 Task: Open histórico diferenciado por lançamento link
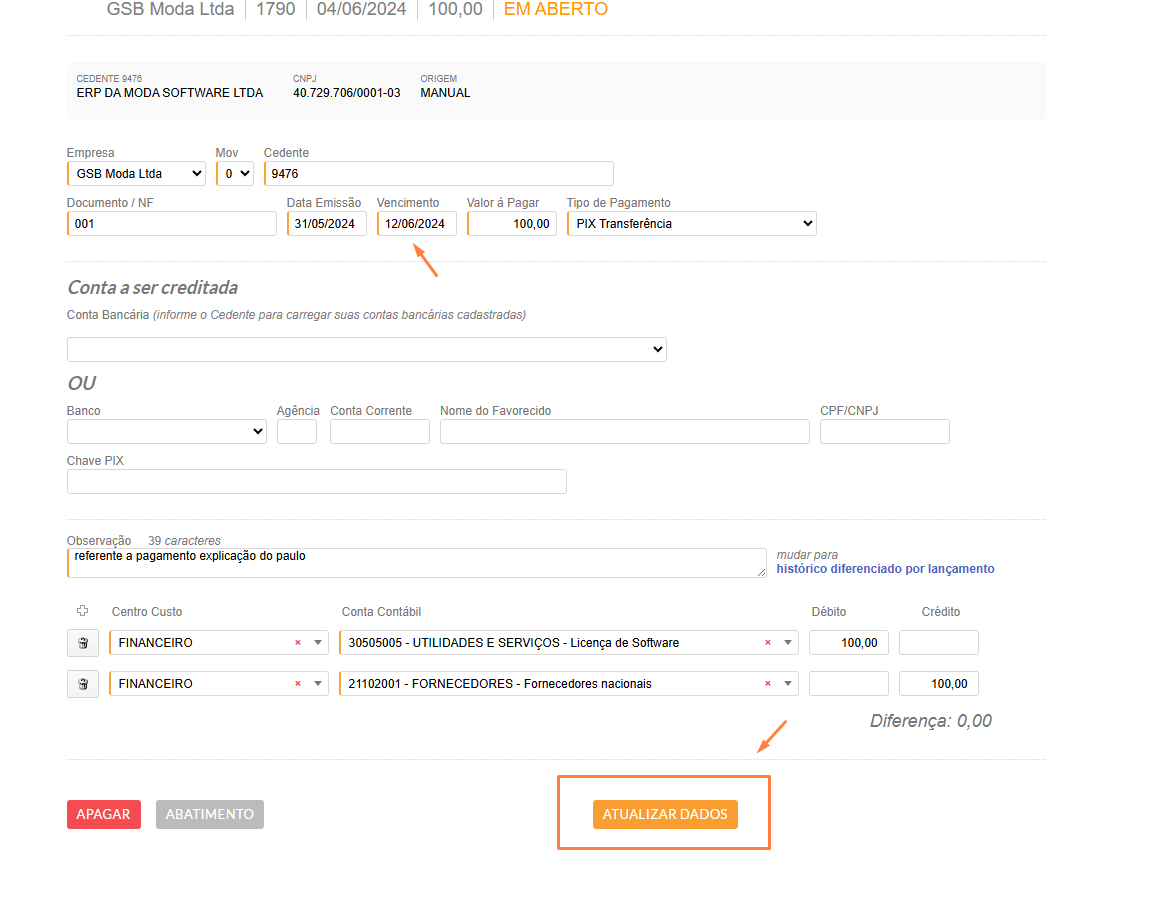click(885, 569)
